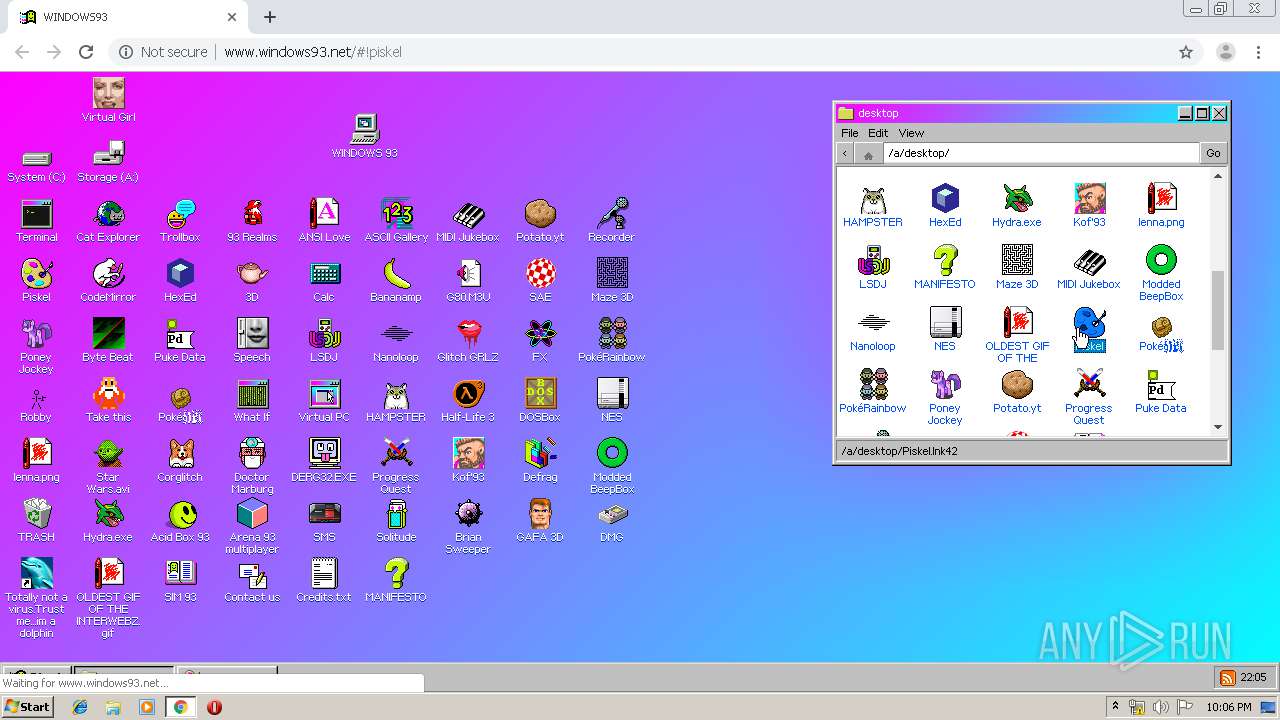
Task: Open the Windows 93 RSS feed tray icon
Action: pos(1227,677)
